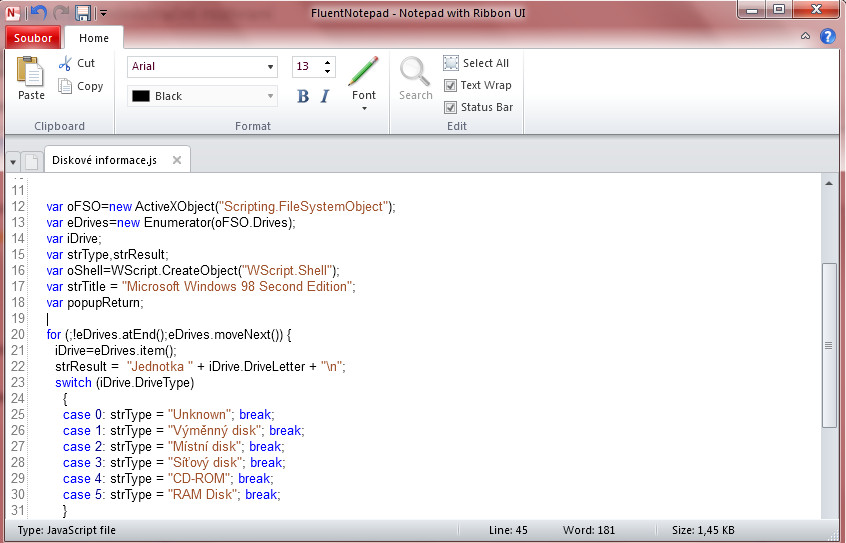Close the Diskové informace.js tab
The image size is (846, 543).
176,160
